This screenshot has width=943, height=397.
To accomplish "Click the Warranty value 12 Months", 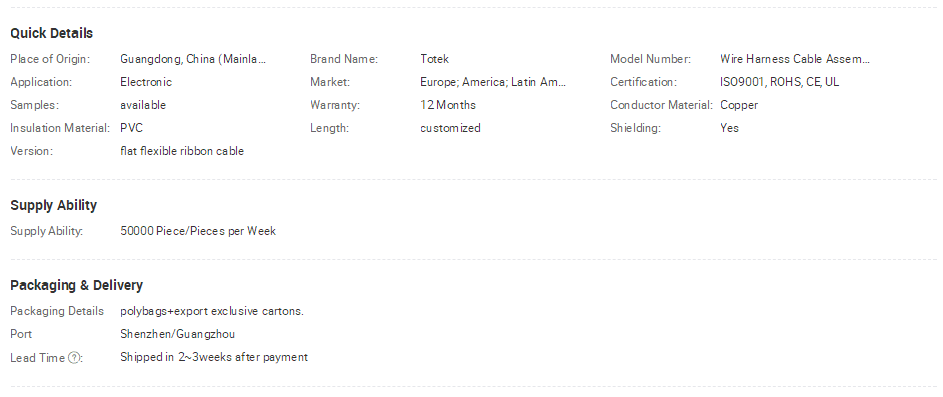I will pyautogui.click(x=448, y=105).
